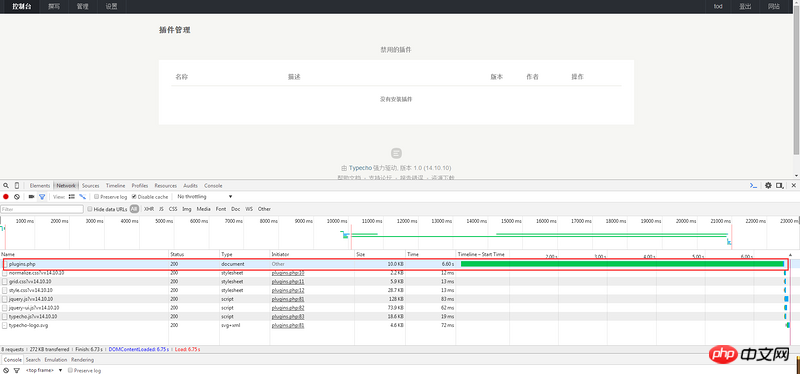
Task: Enable Preserve log in the console drawer
Action: pyautogui.click(x=70, y=370)
